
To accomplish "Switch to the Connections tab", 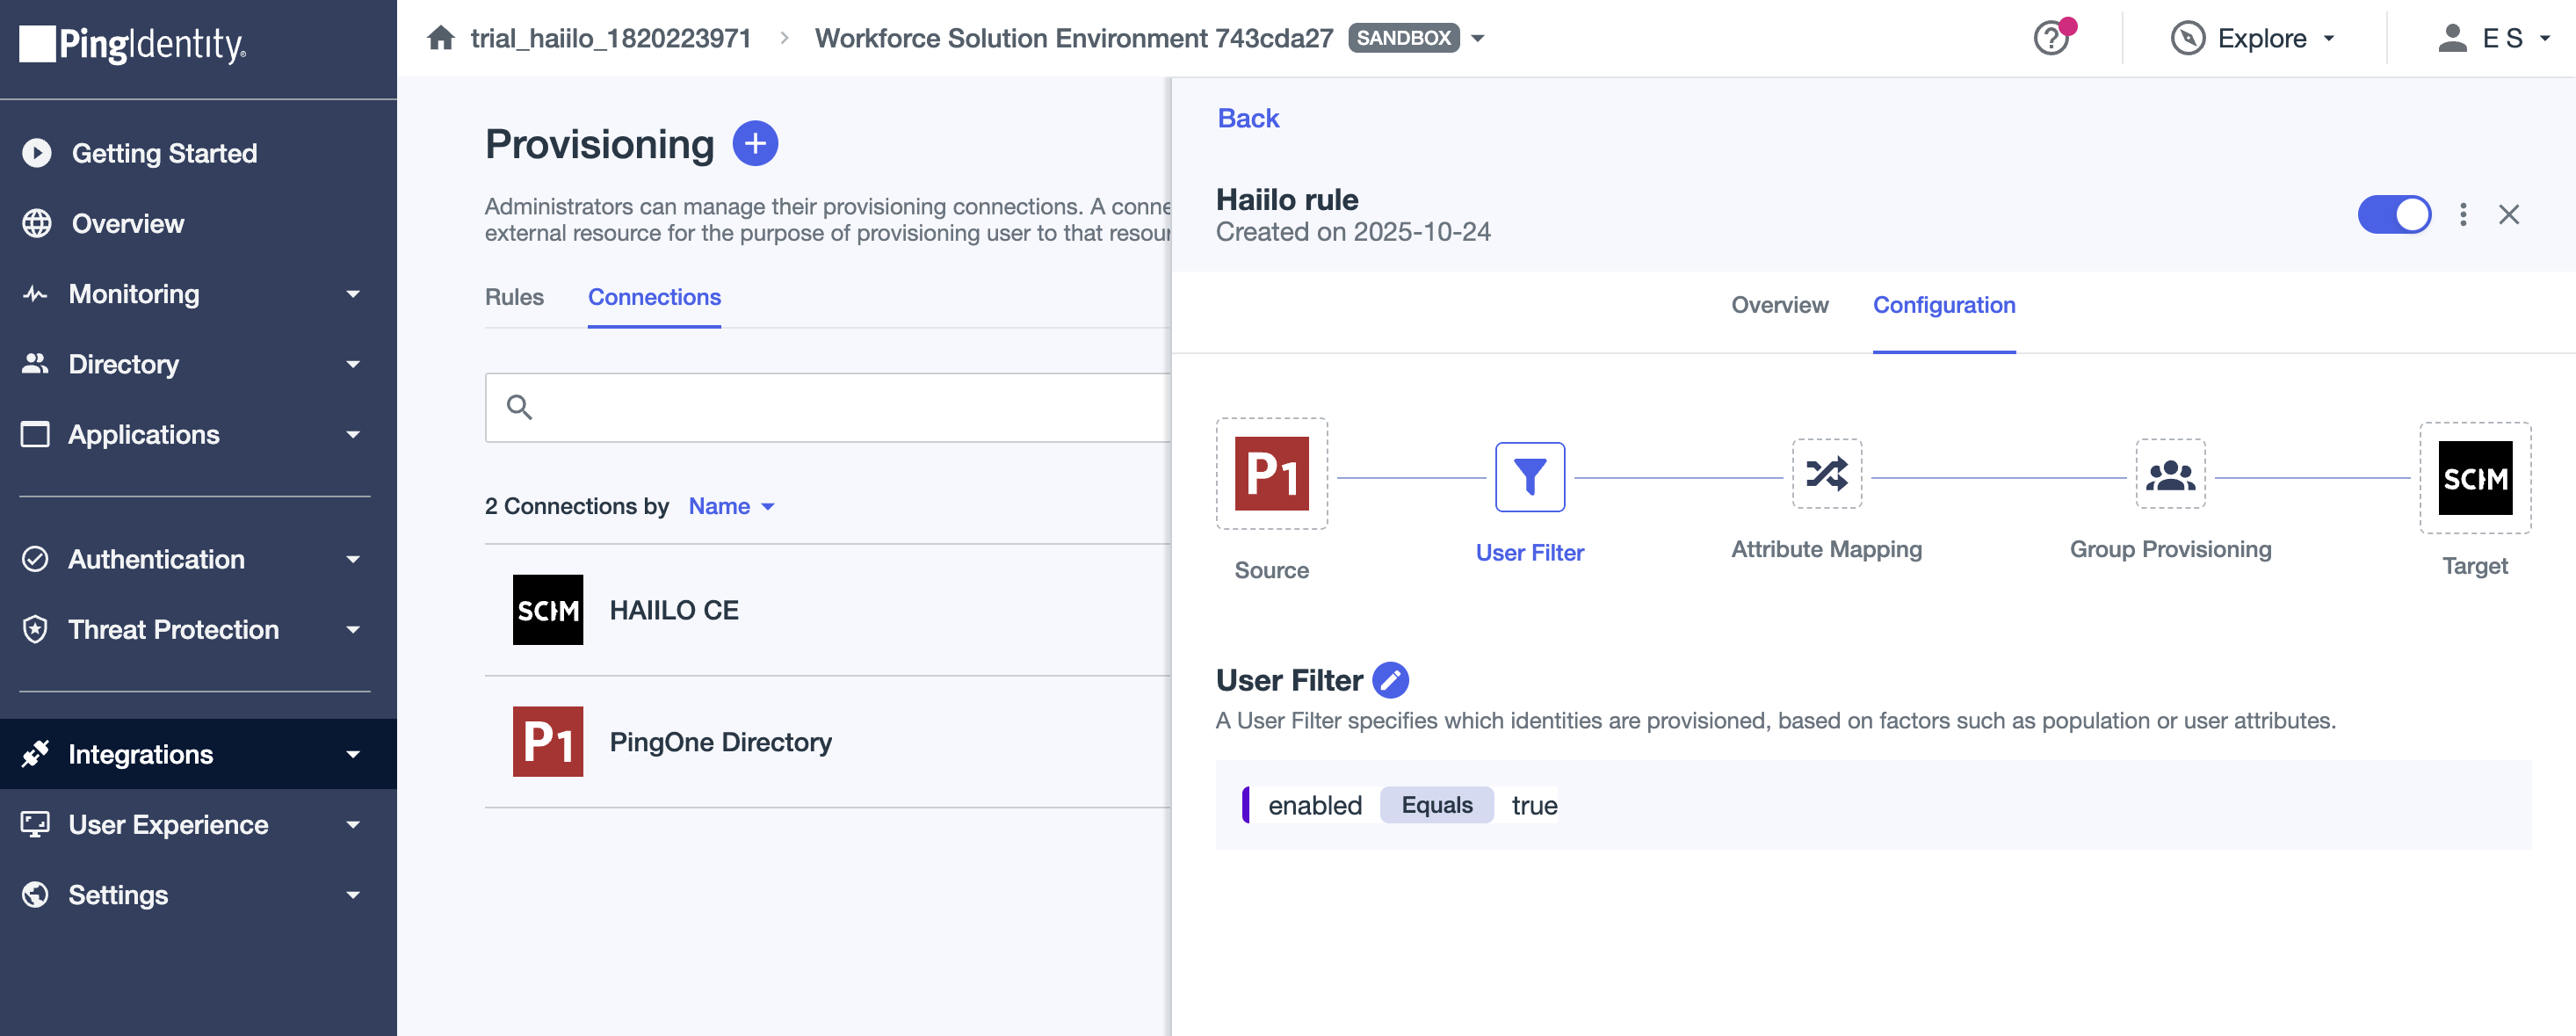I will (x=654, y=297).
